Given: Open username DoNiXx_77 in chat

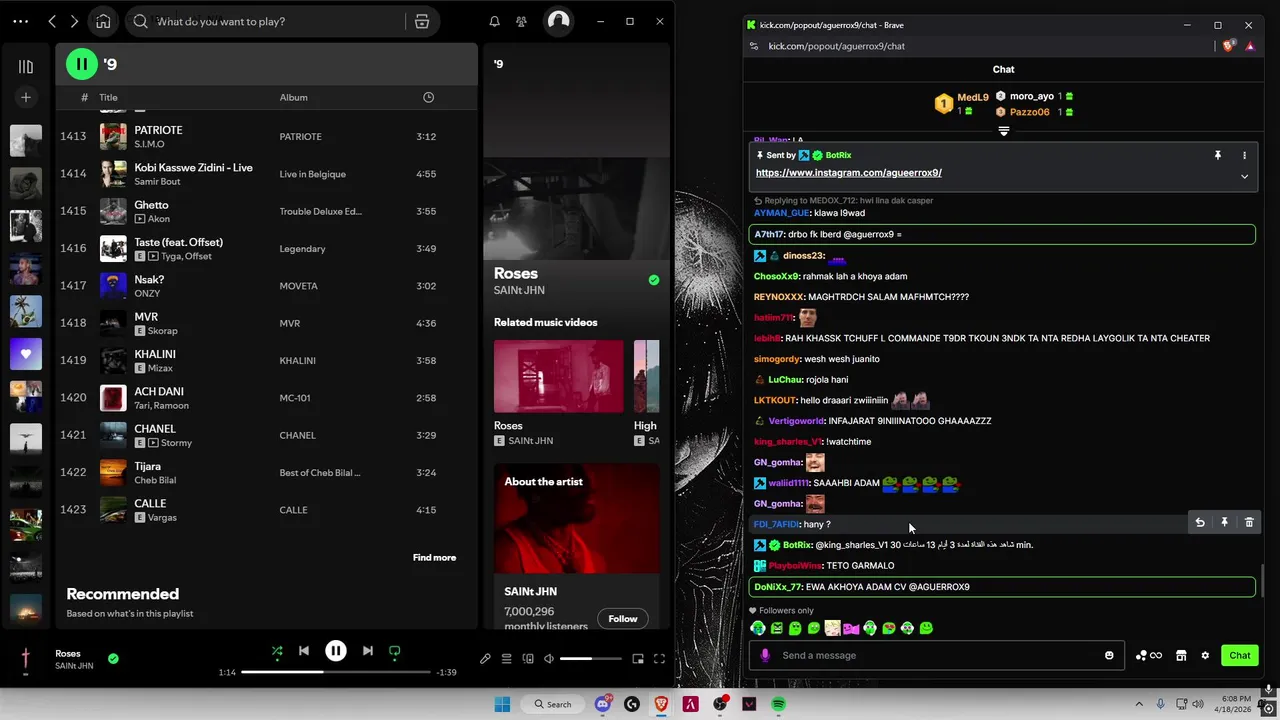Looking at the screenshot, I should point(778,587).
